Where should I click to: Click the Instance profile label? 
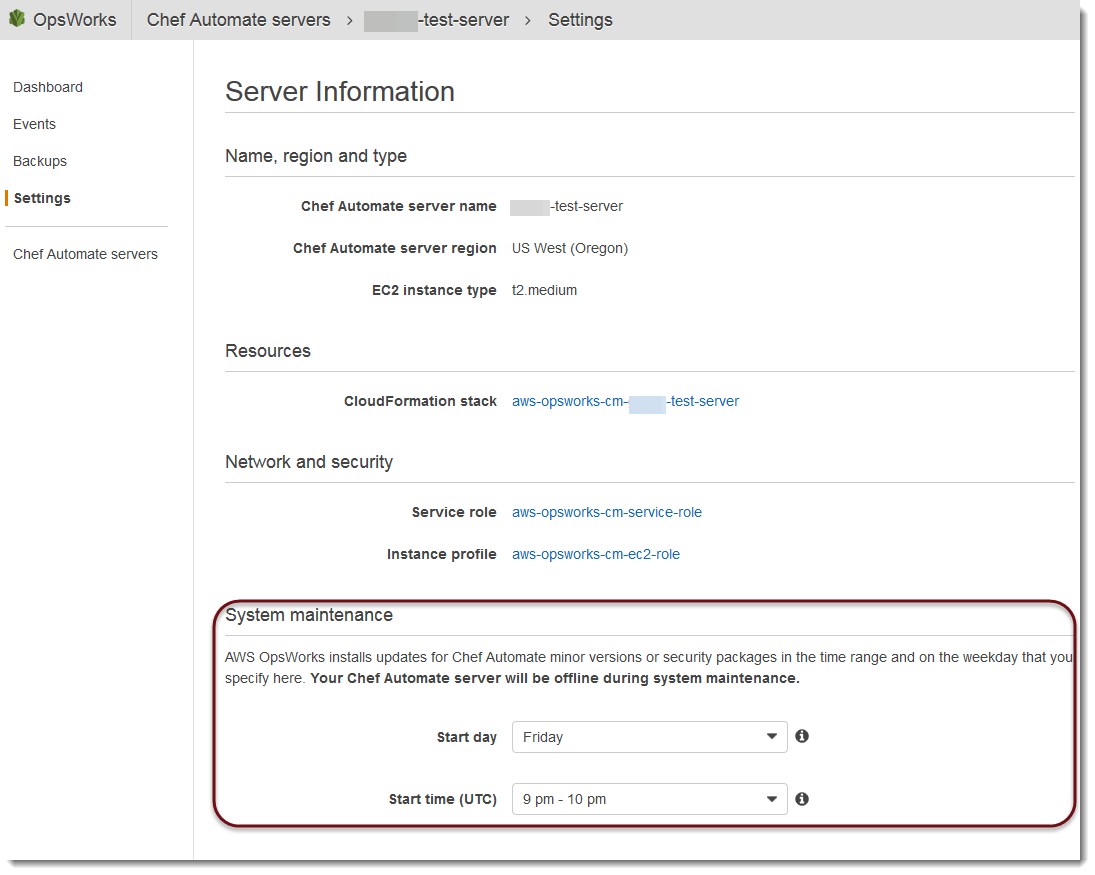click(441, 554)
